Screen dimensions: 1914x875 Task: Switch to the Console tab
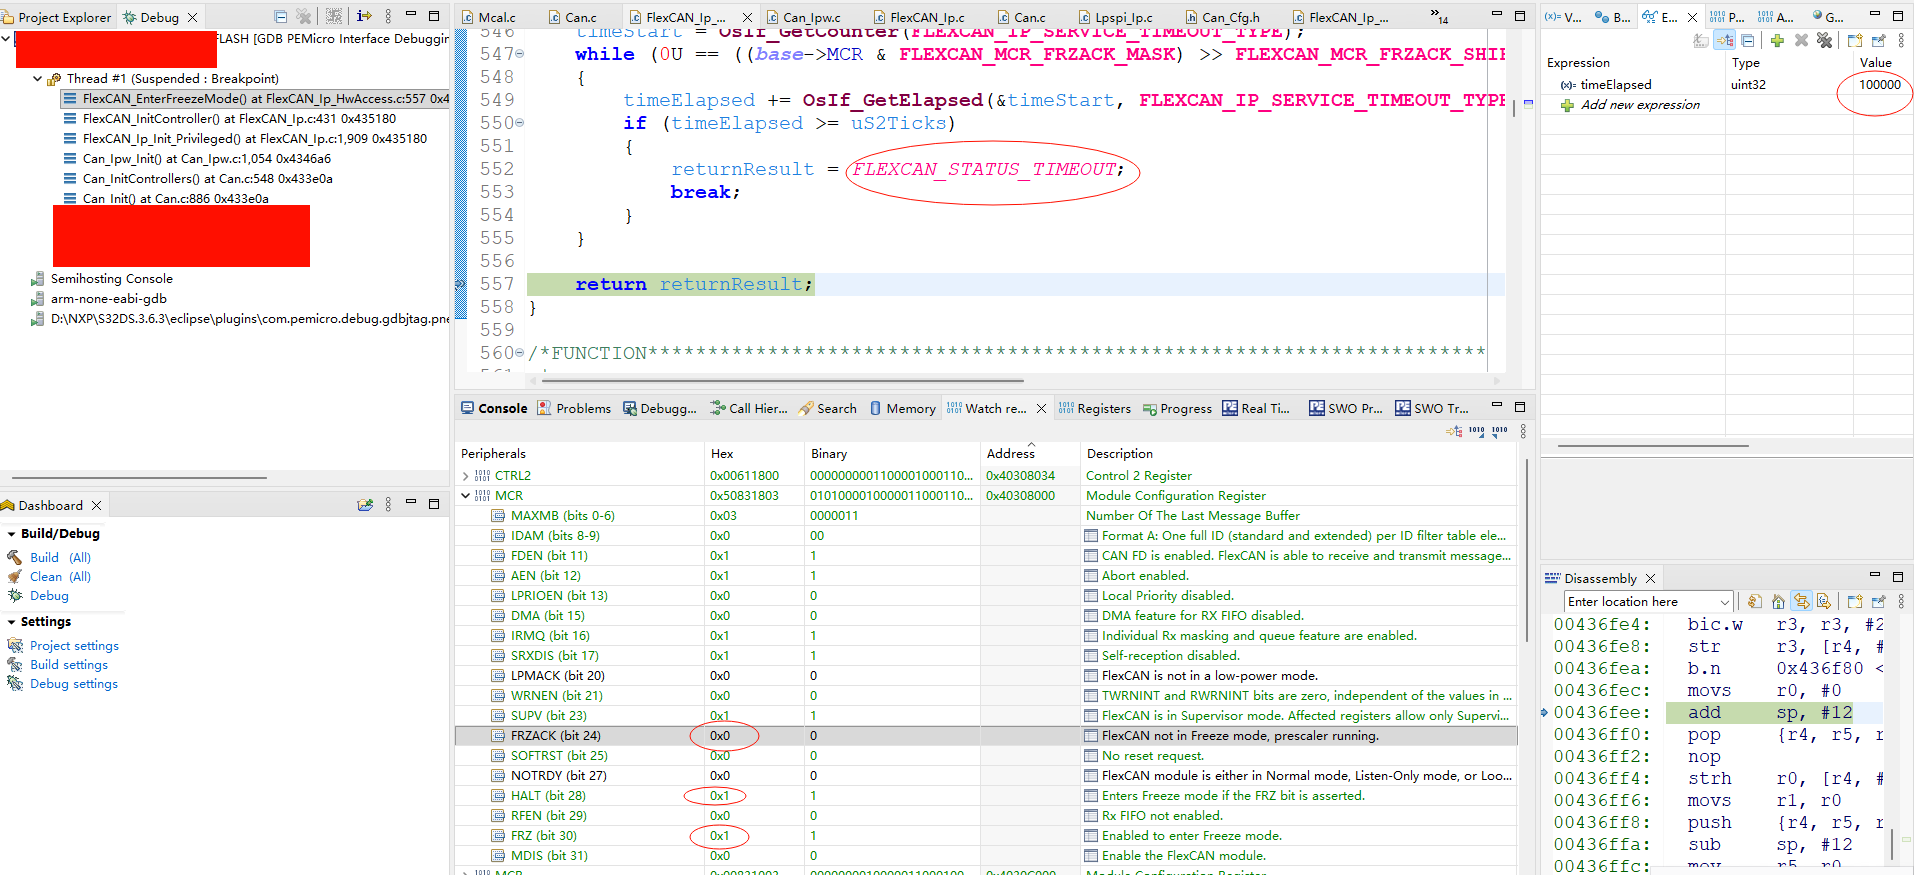494,408
